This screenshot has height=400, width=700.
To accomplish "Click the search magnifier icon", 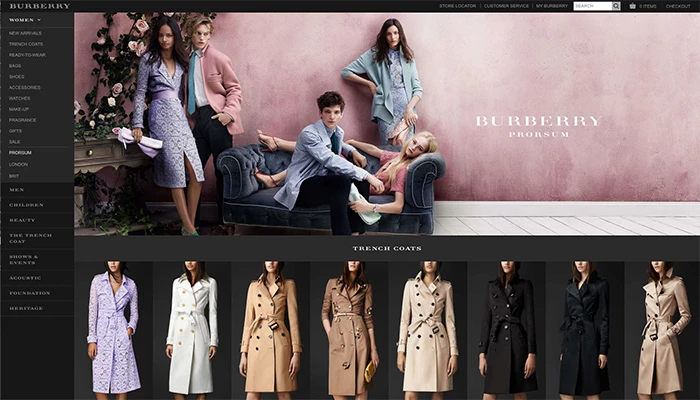I will pos(616,6).
